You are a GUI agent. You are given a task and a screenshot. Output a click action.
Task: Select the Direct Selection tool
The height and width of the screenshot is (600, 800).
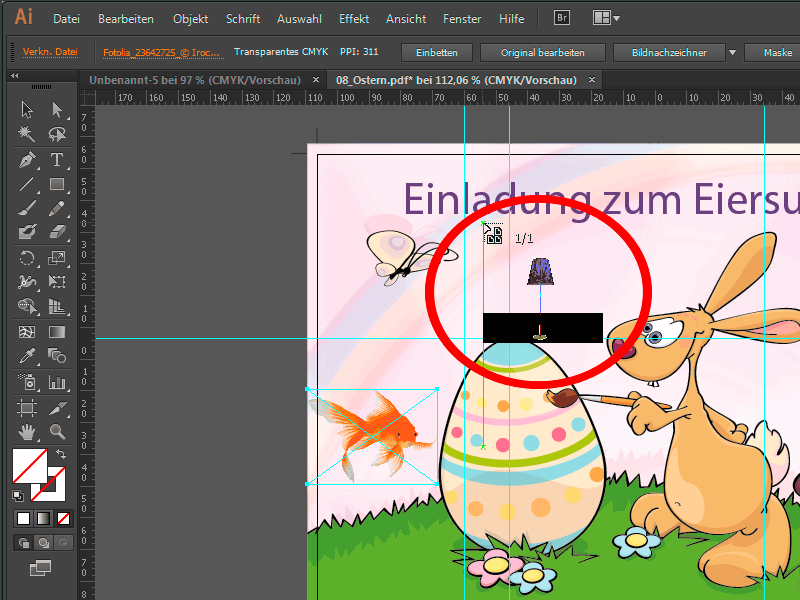57,110
